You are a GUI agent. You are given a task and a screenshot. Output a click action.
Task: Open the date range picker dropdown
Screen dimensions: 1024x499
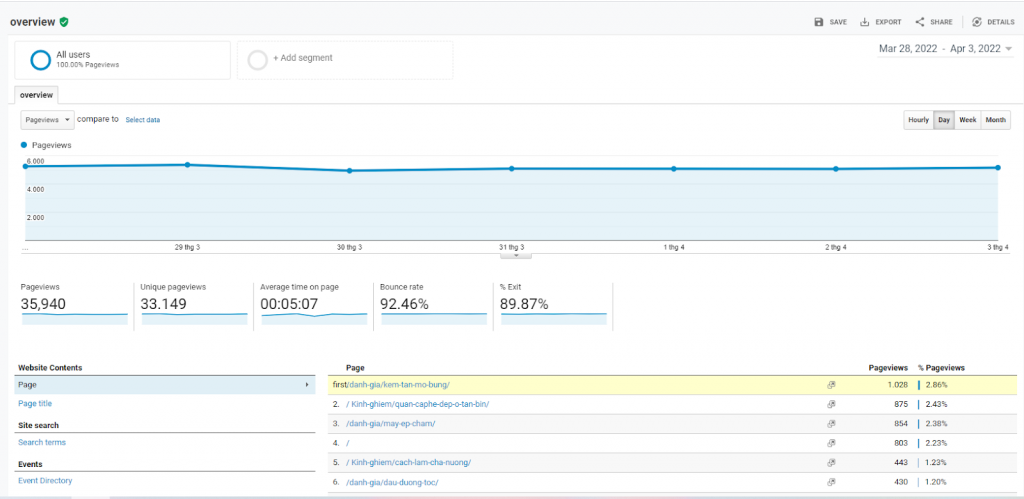945,49
